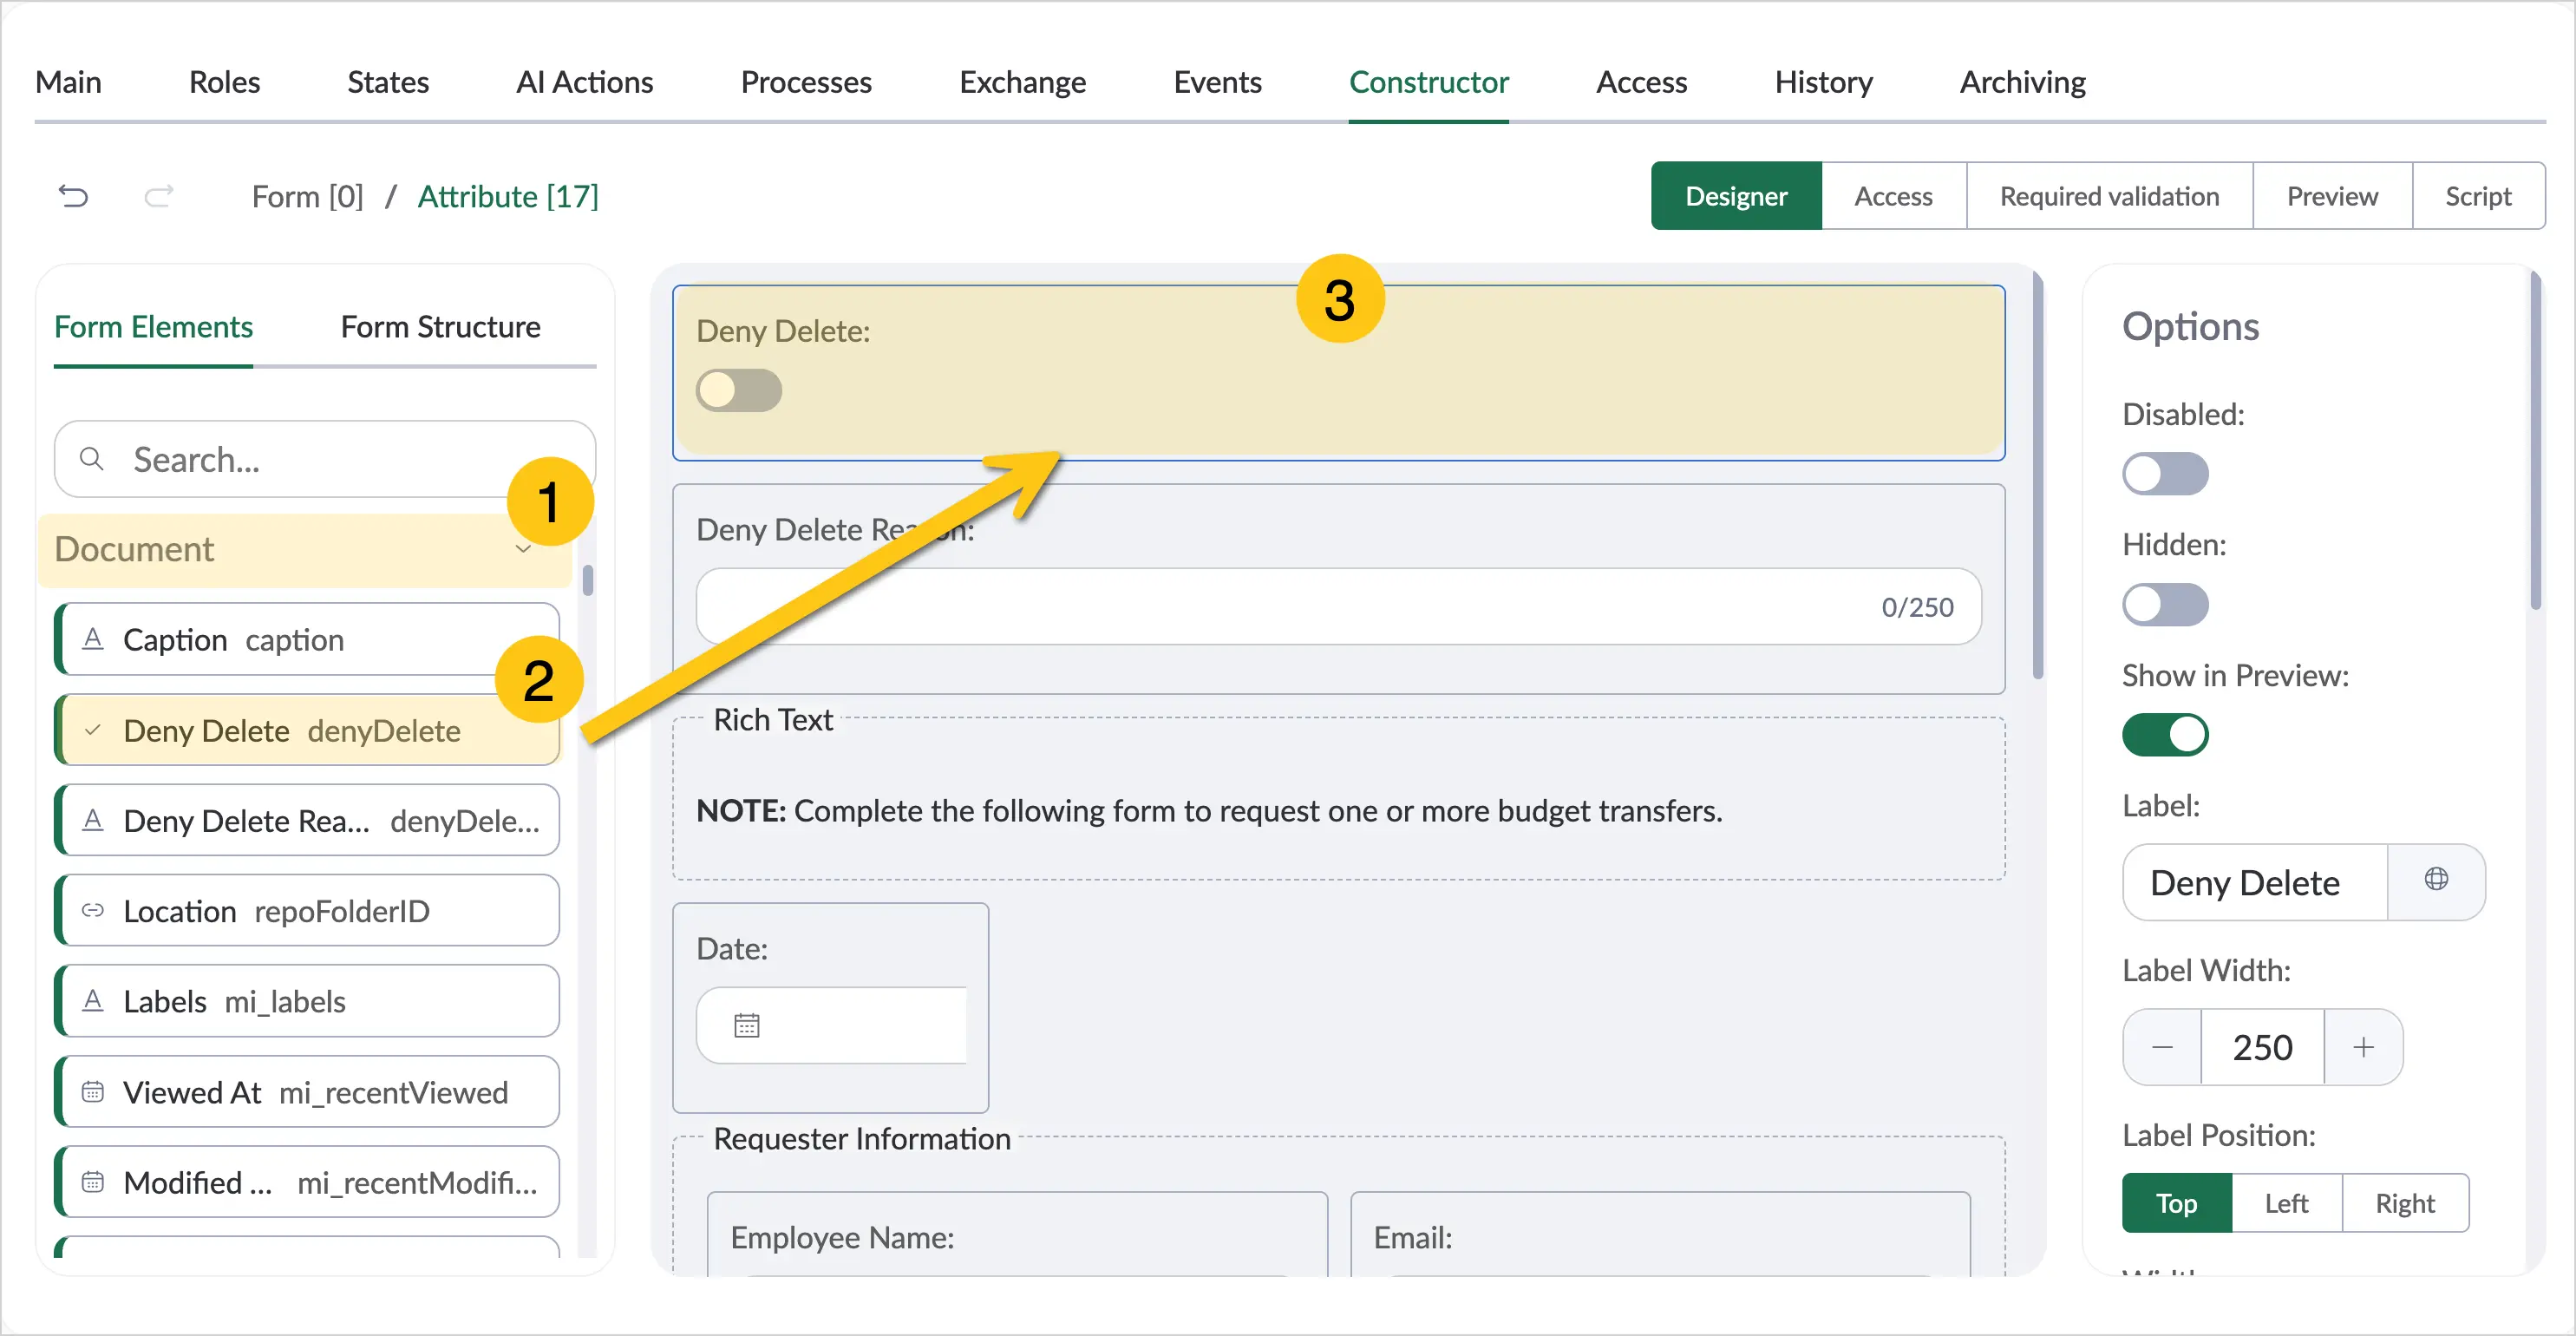View the History tab
This screenshot has height=1336, width=2576.
point(1823,82)
